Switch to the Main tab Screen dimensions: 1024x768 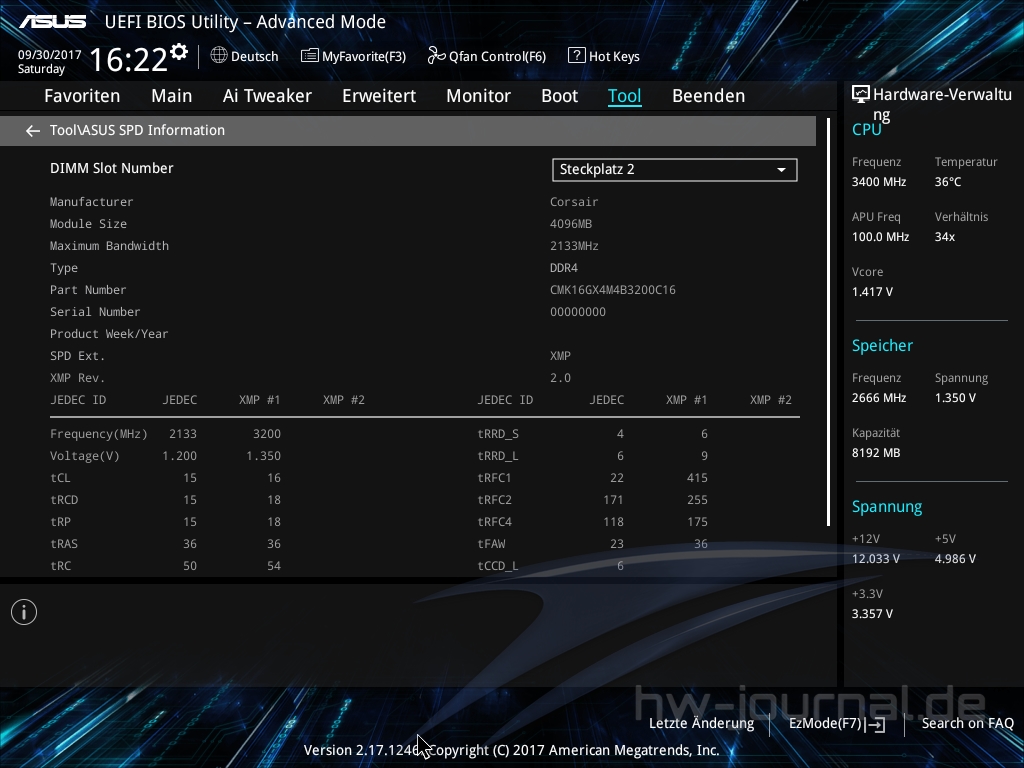[x=172, y=96]
